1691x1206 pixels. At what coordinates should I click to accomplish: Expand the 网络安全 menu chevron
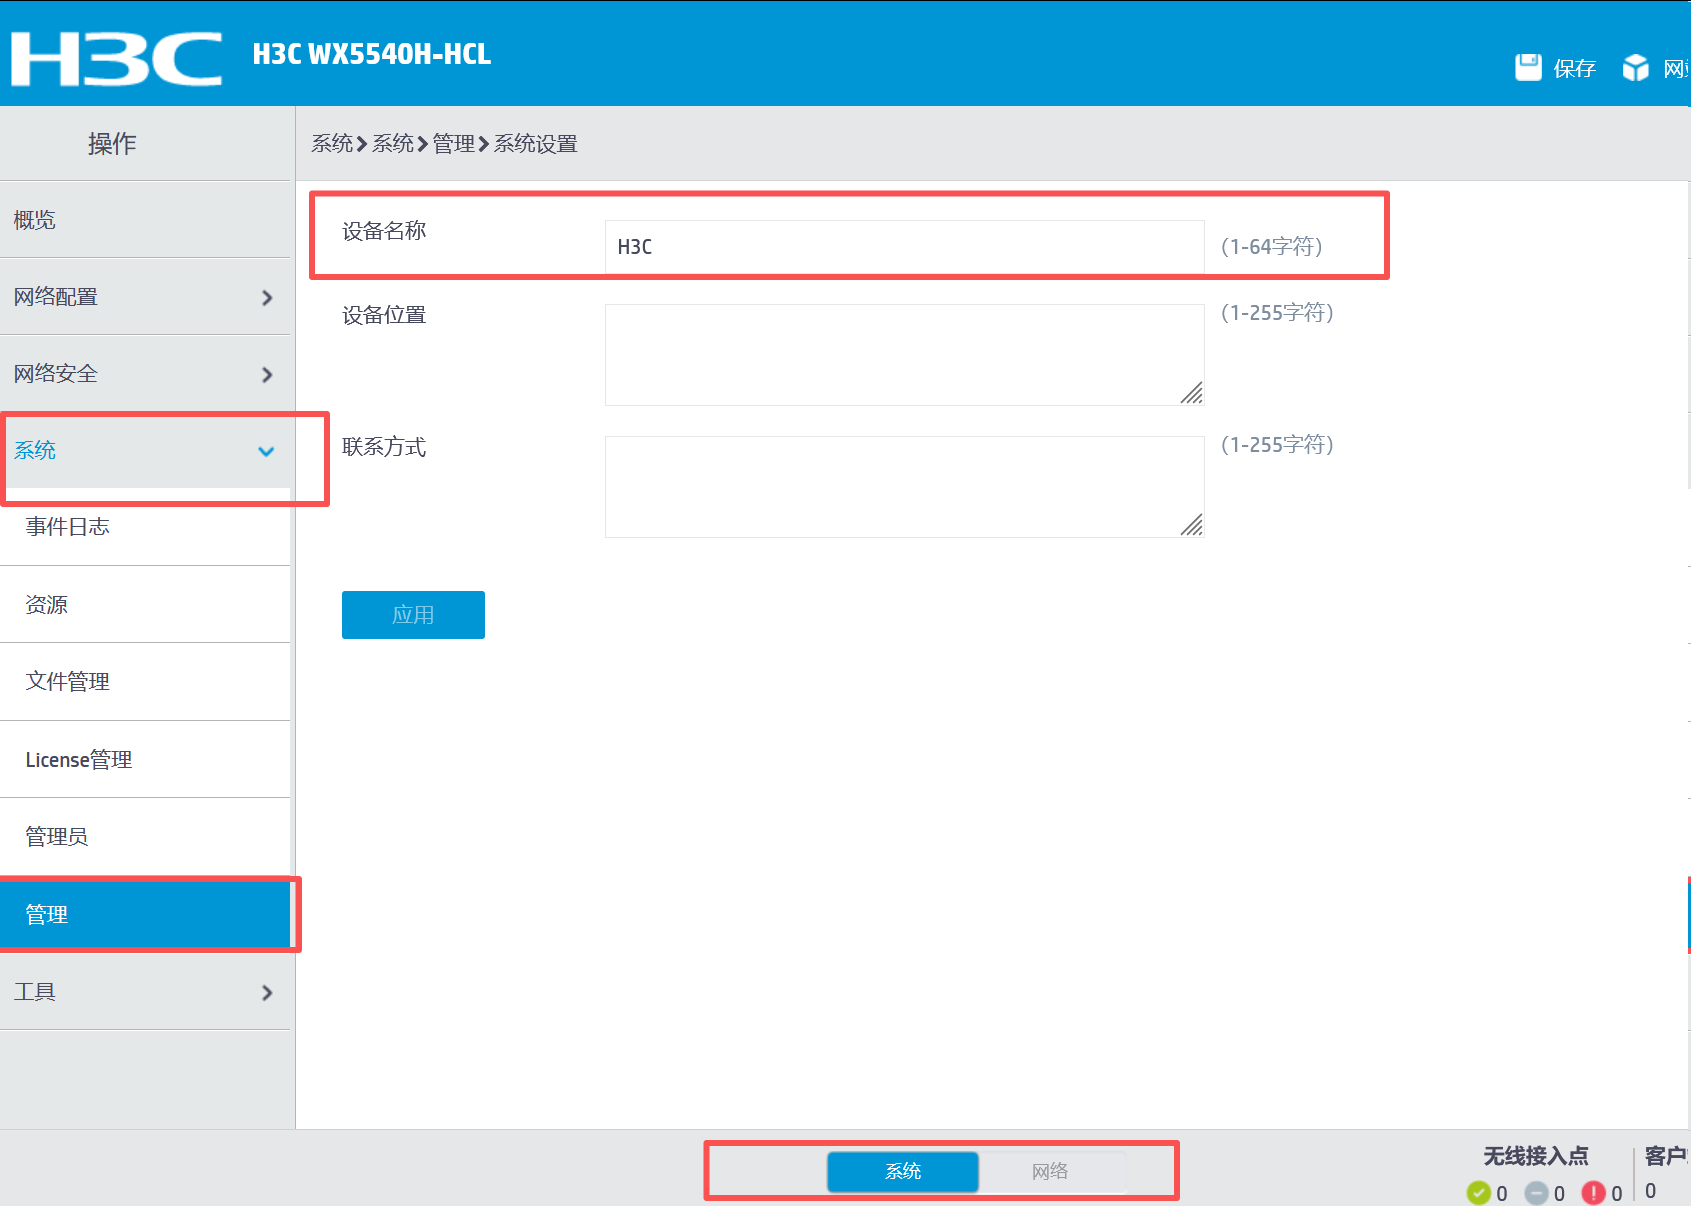(x=267, y=374)
